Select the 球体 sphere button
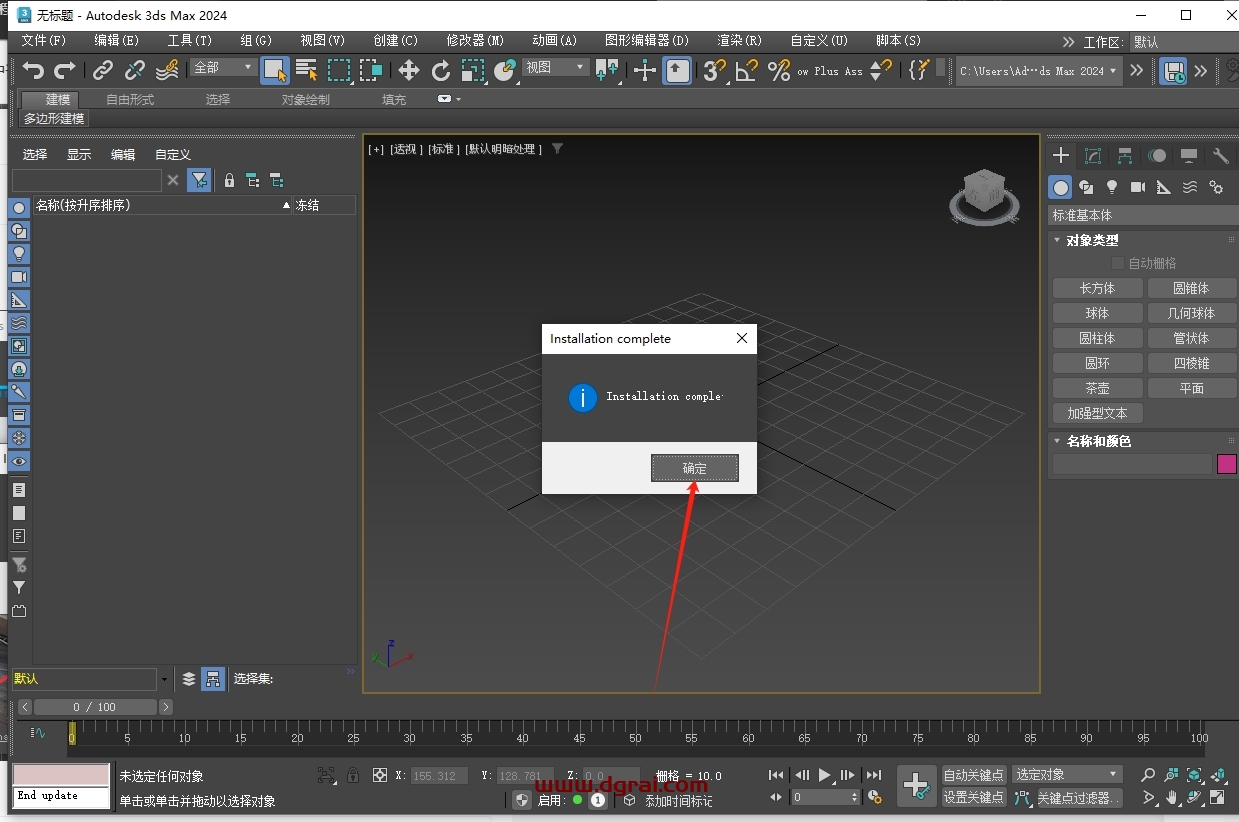1239x822 pixels. coord(1097,313)
